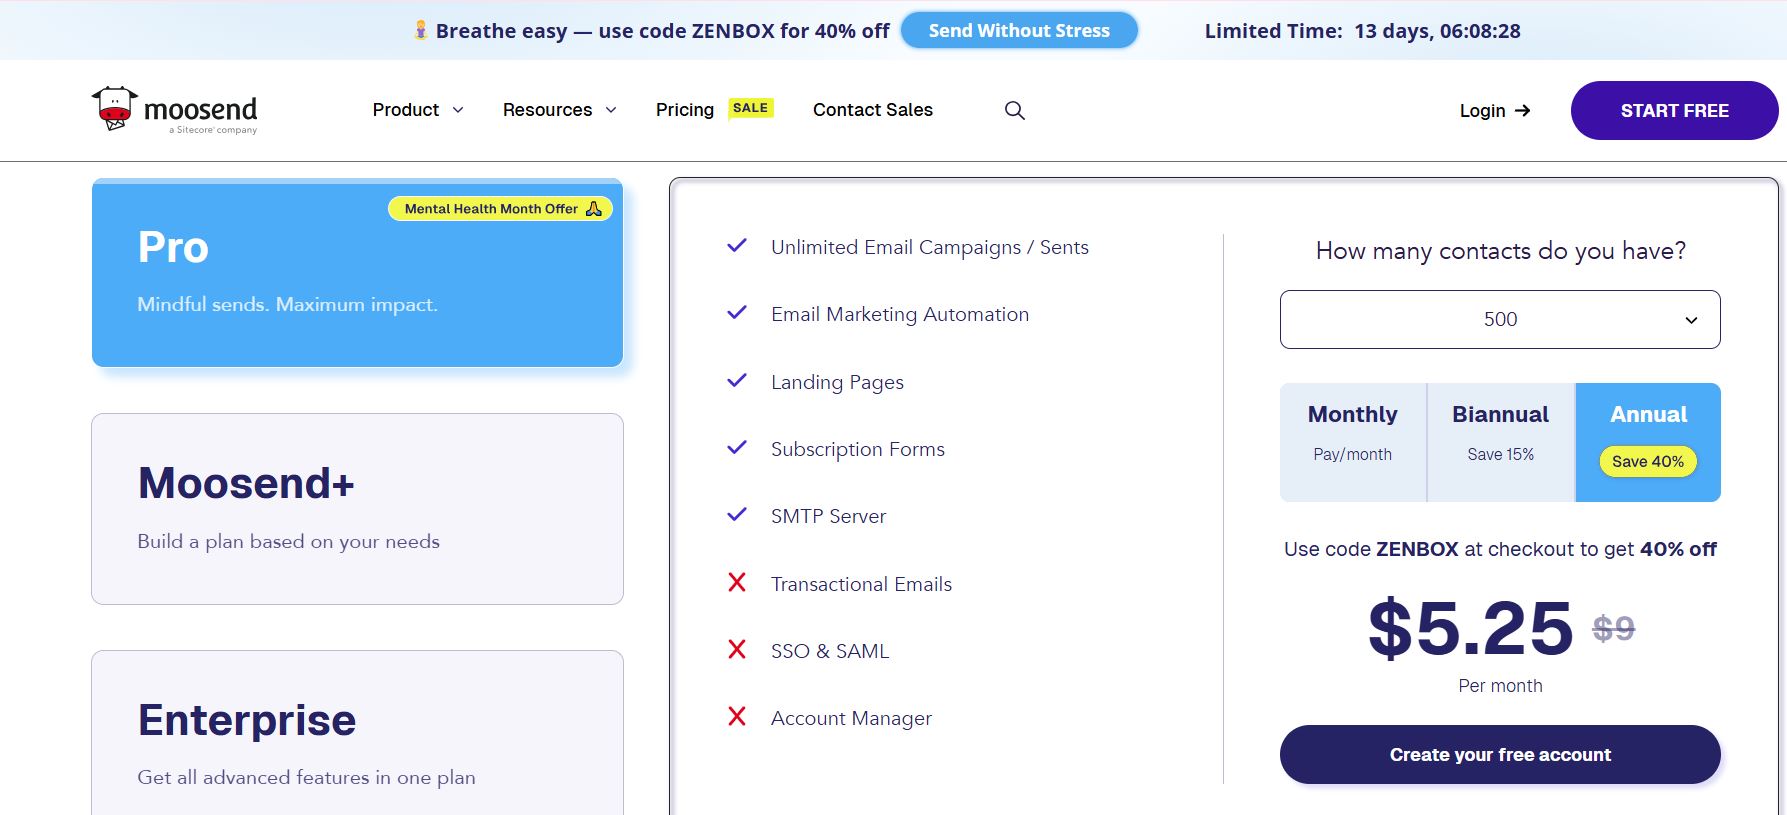The image size is (1787, 815).
Task: Click Create your free account button
Action: (1500, 755)
